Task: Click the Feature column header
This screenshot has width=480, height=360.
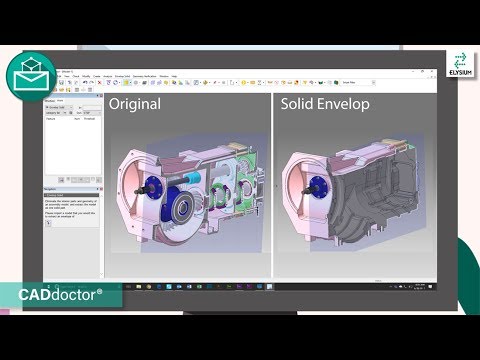Action: (50, 119)
